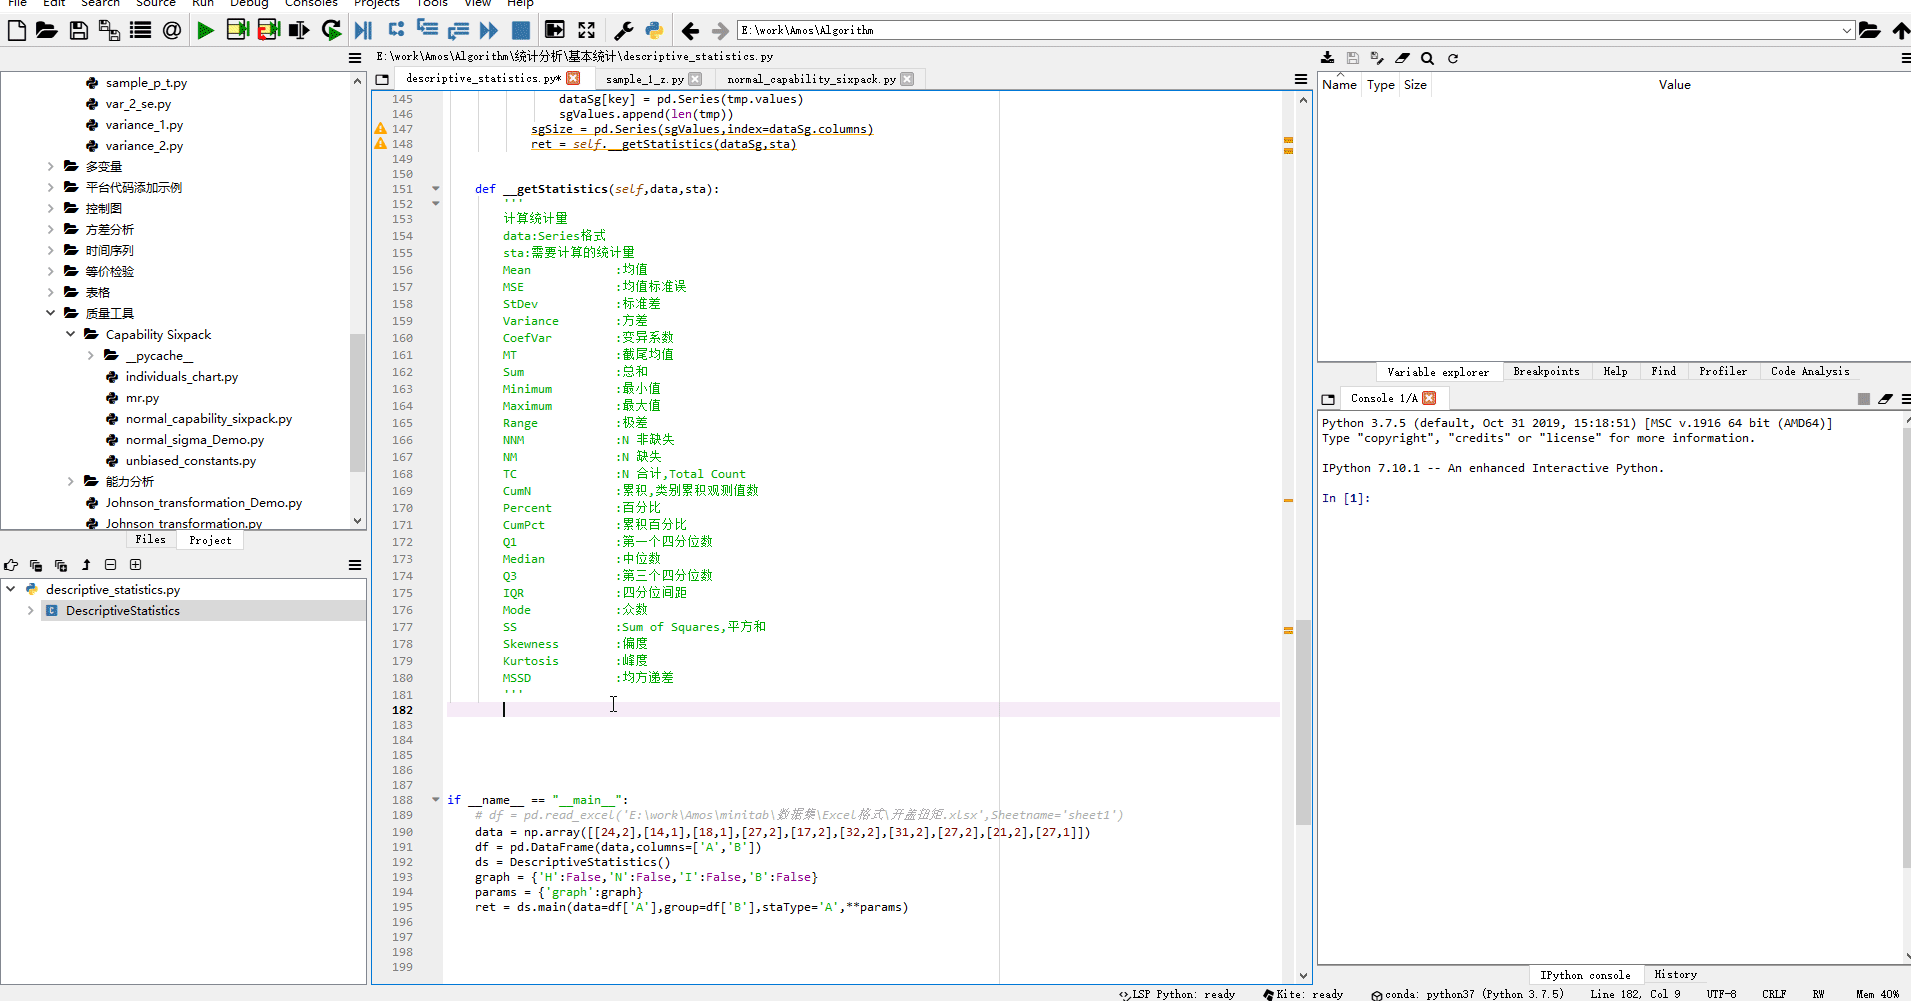Viewport: 1911px width, 1001px height.
Task: Click the @ symbol finder icon
Action: [x=172, y=30]
